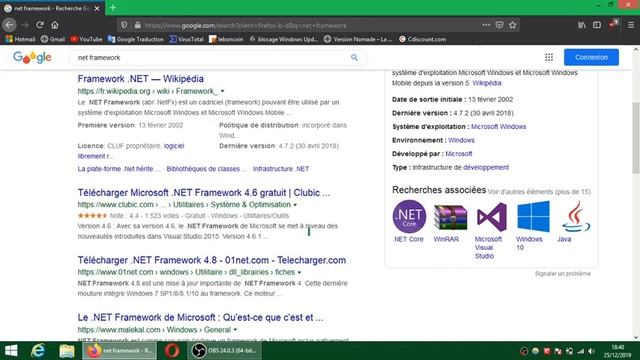Open tracking protection shield in address bar
The height and width of the screenshot is (360, 640).
(x=124, y=25)
